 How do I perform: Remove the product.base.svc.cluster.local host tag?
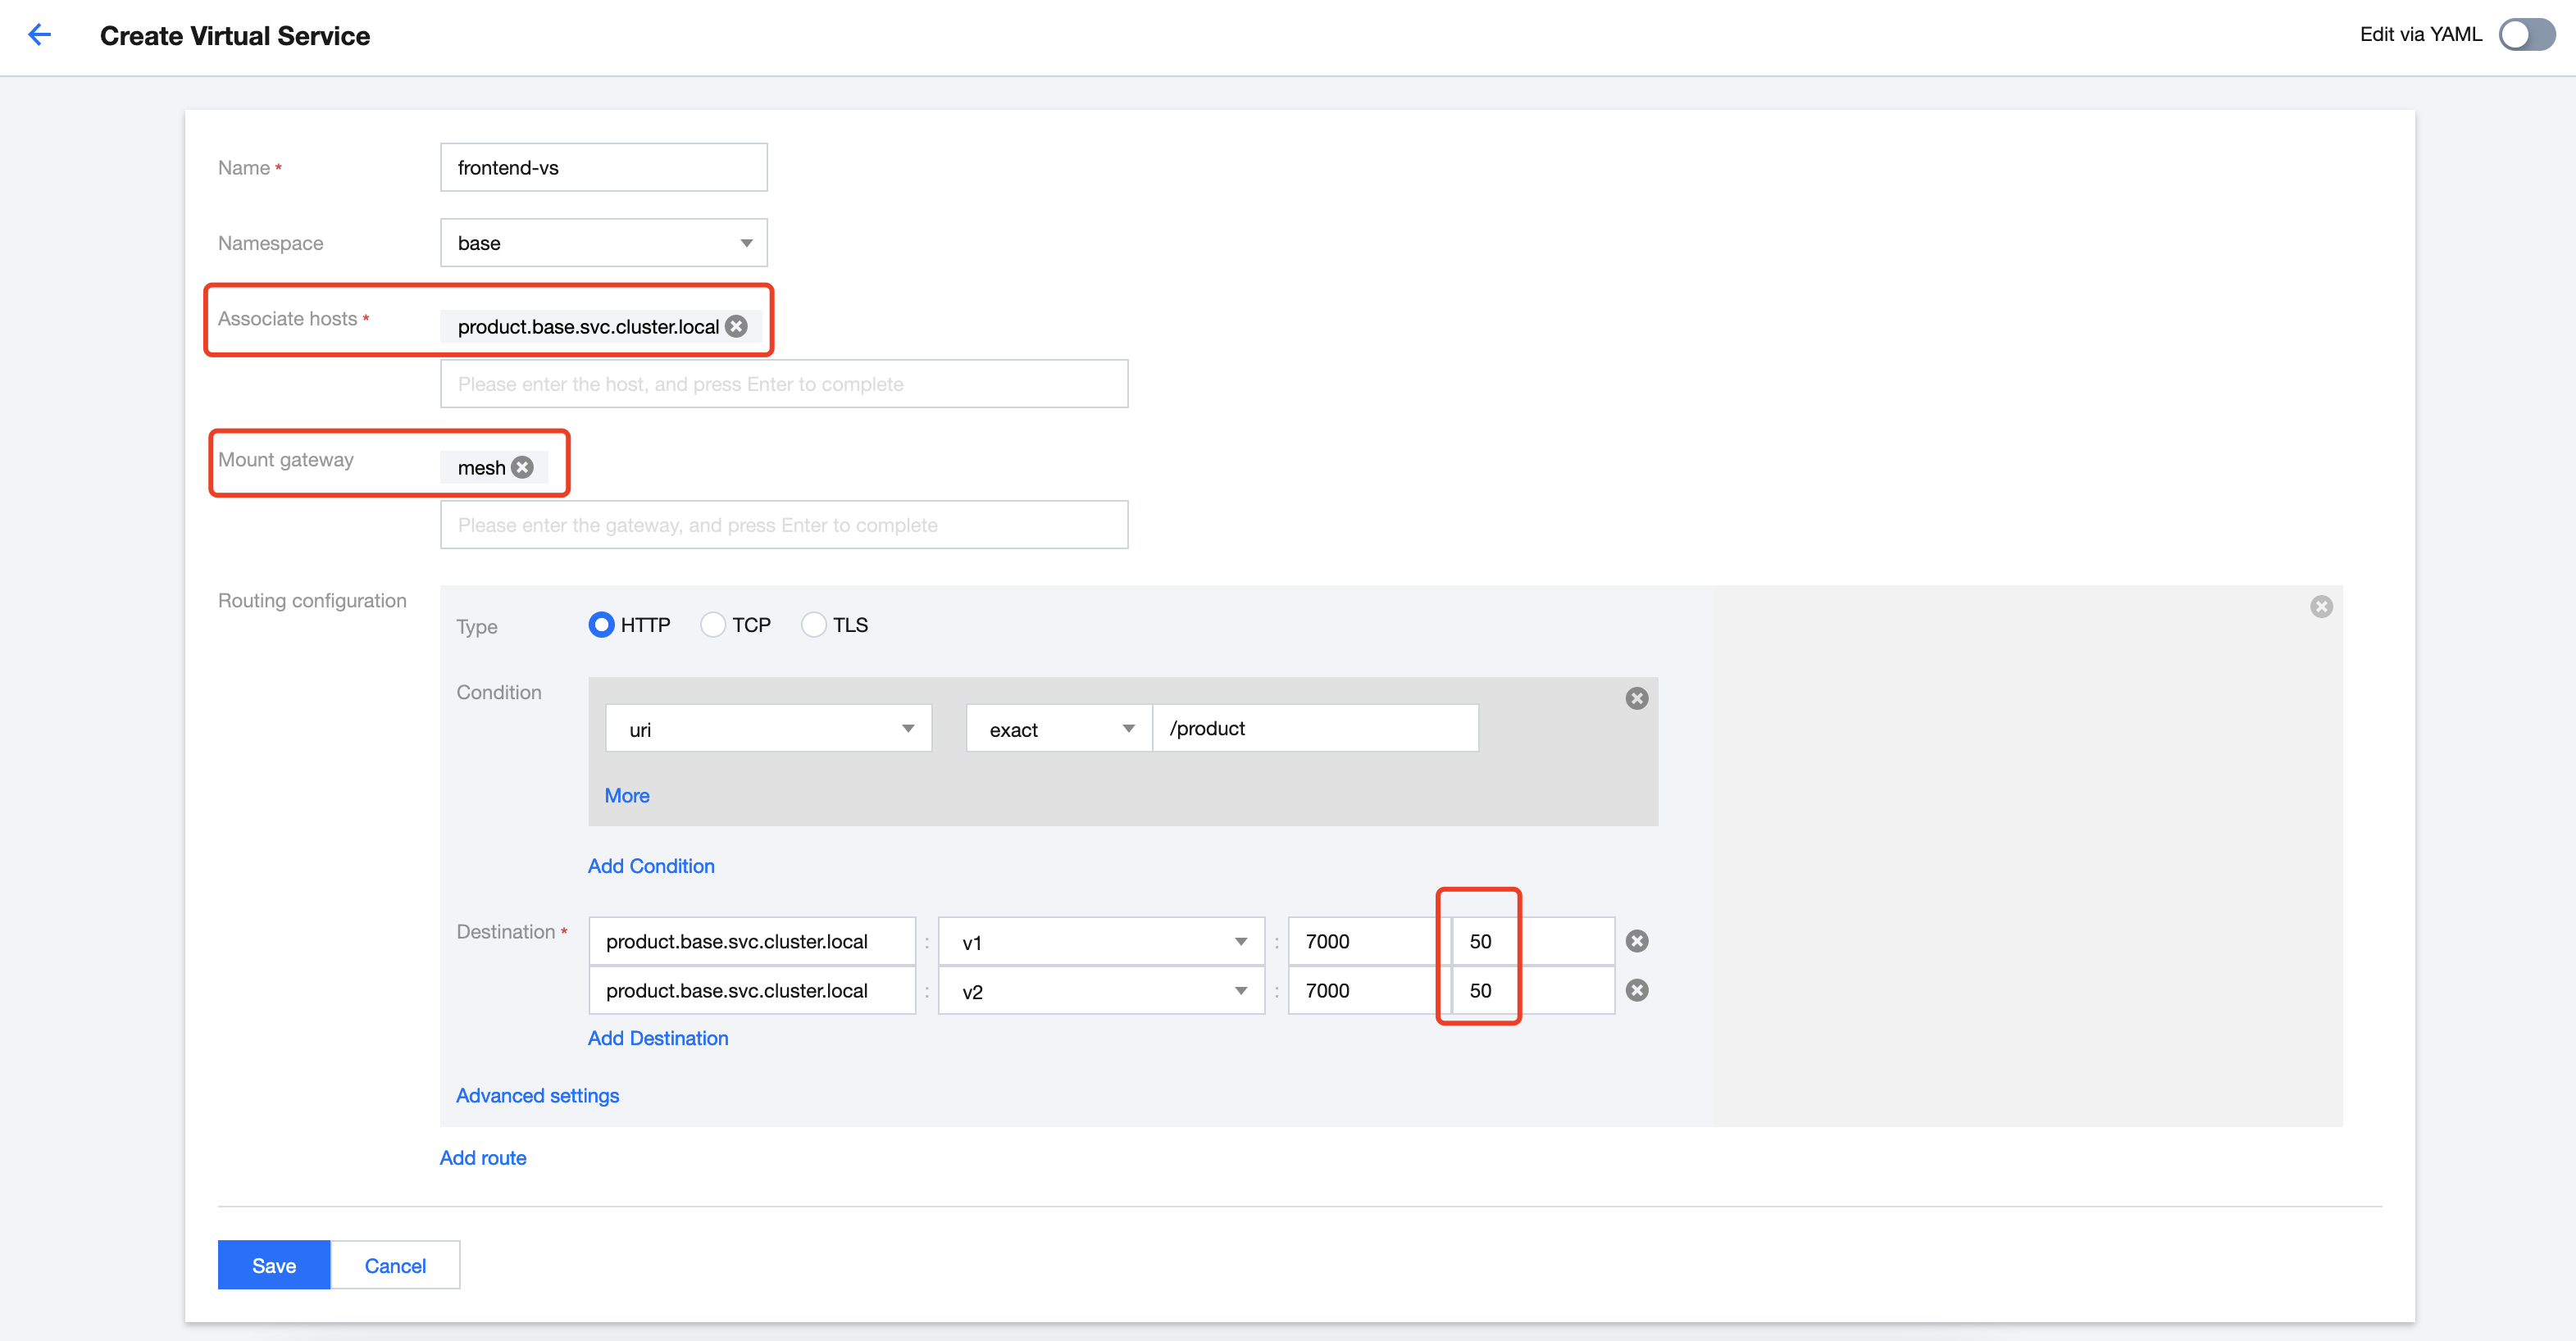(x=737, y=326)
